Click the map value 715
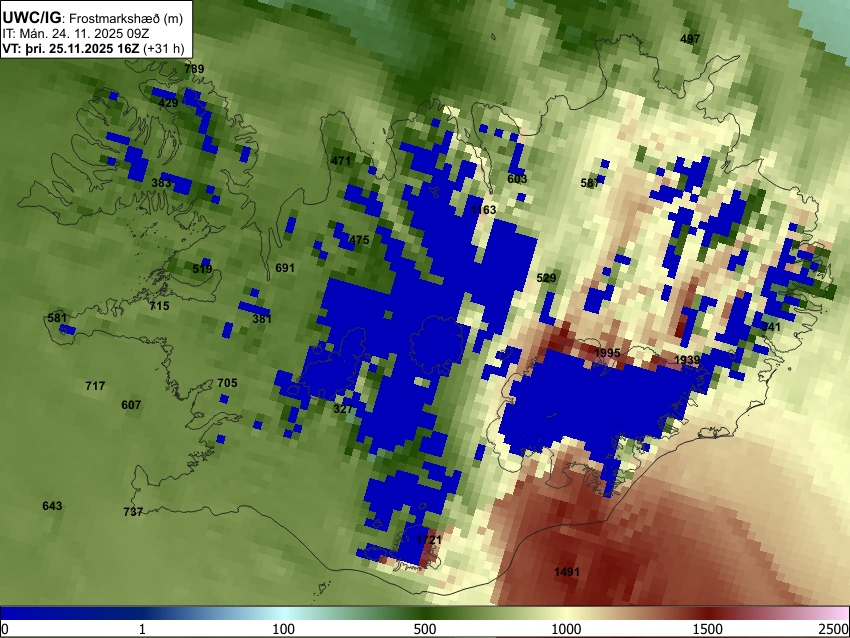 point(159,306)
